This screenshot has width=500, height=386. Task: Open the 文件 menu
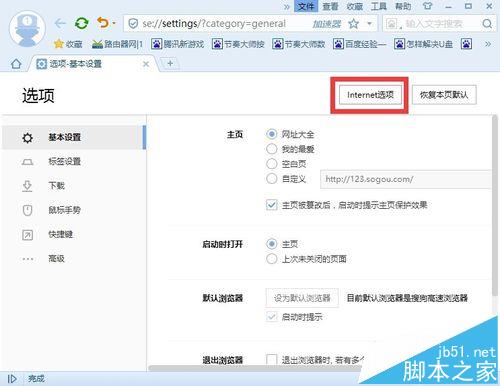(x=306, y=6)
